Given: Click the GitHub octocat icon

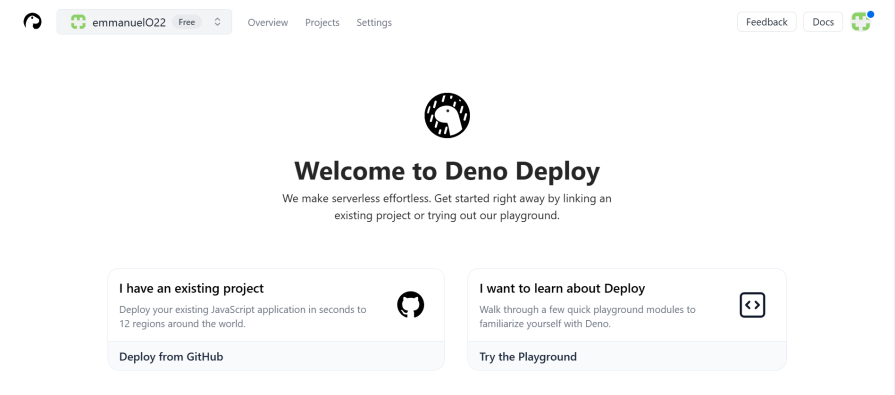Looking at the screenshot, I should click(x=410, y=305).
